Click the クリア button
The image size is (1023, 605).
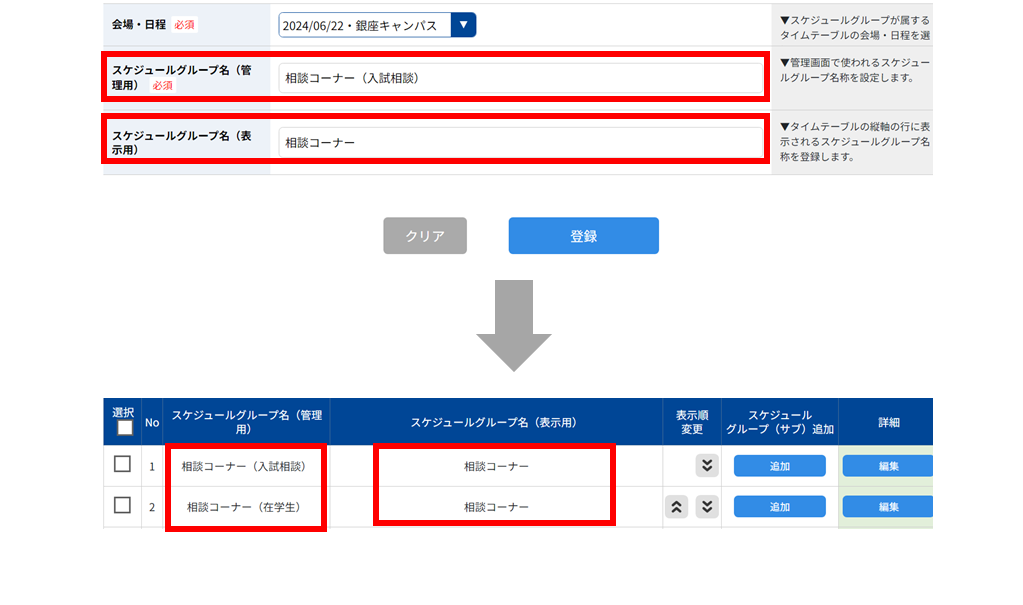[x=425, y=236]
